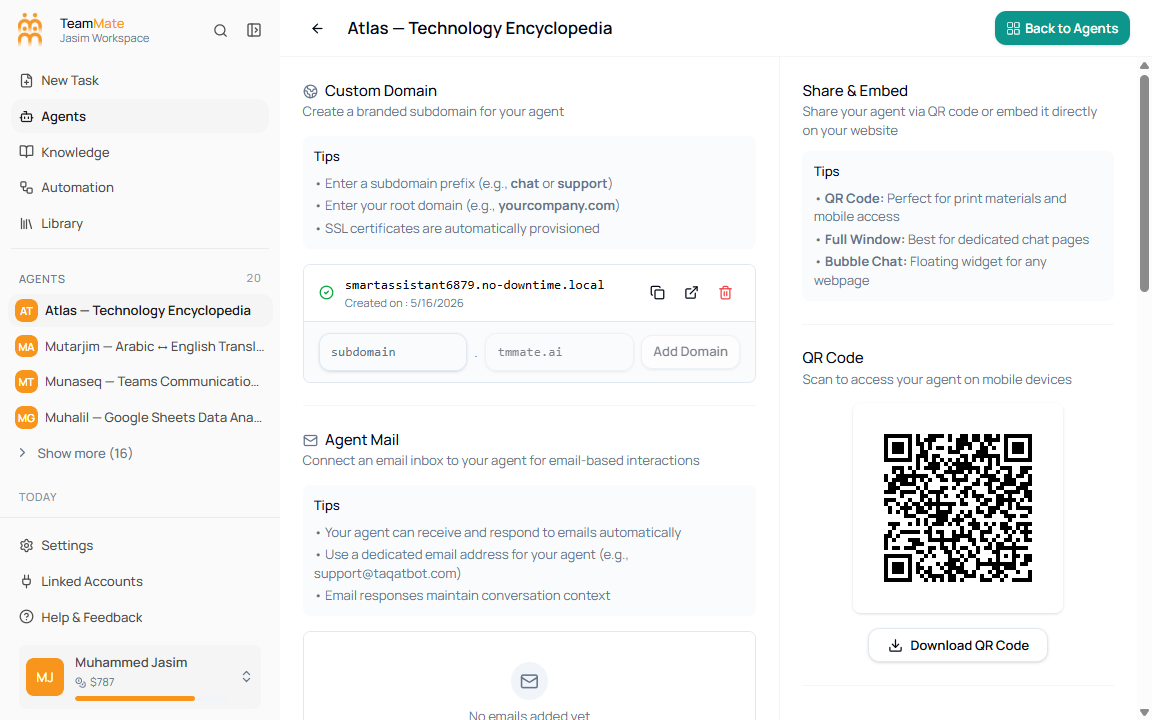
Task: Click the Custom Domain globe icon
Action: coord(311,91)
